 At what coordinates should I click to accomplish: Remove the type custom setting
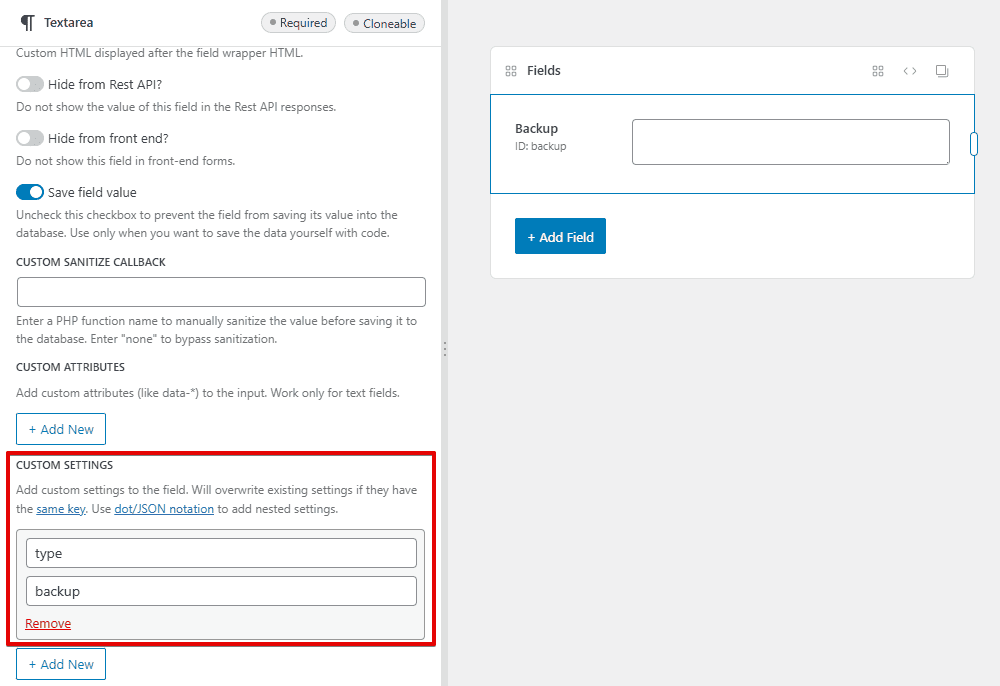[x=47, y=623]
